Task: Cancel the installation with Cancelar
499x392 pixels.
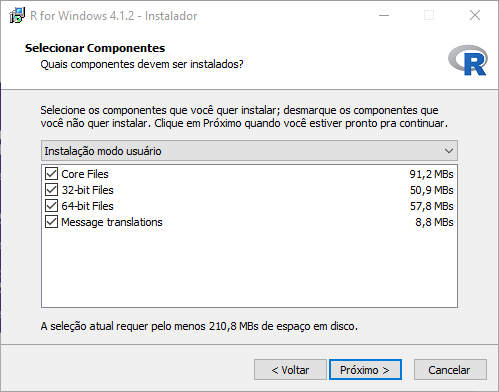Action: 450,370
